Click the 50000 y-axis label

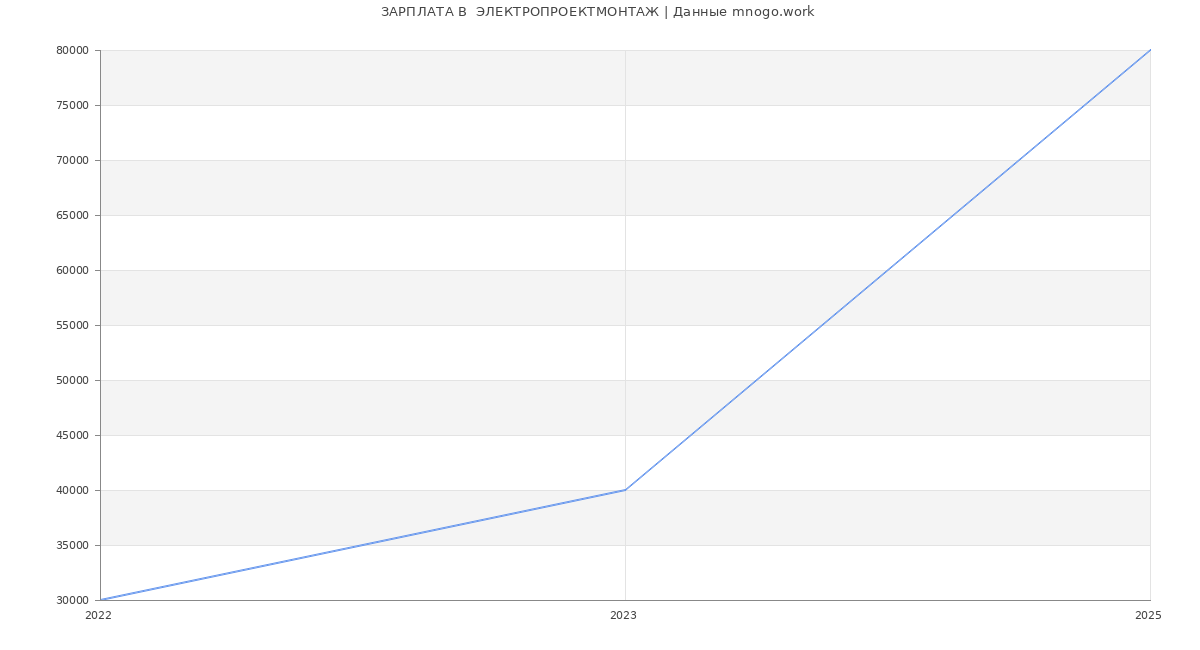click(73, 380)
